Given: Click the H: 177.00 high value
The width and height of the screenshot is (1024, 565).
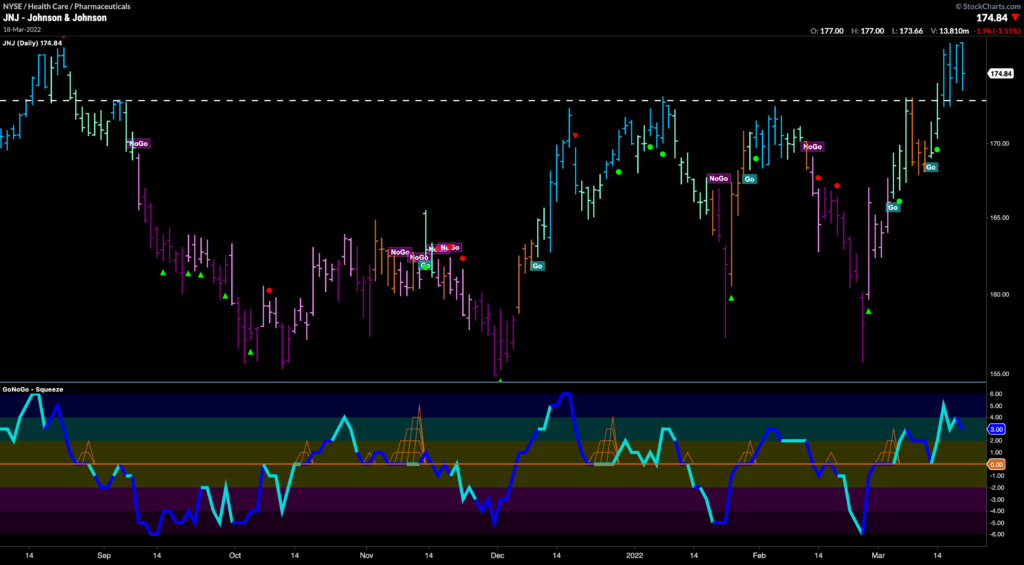Looking at the screenshot, I should 867,31.
